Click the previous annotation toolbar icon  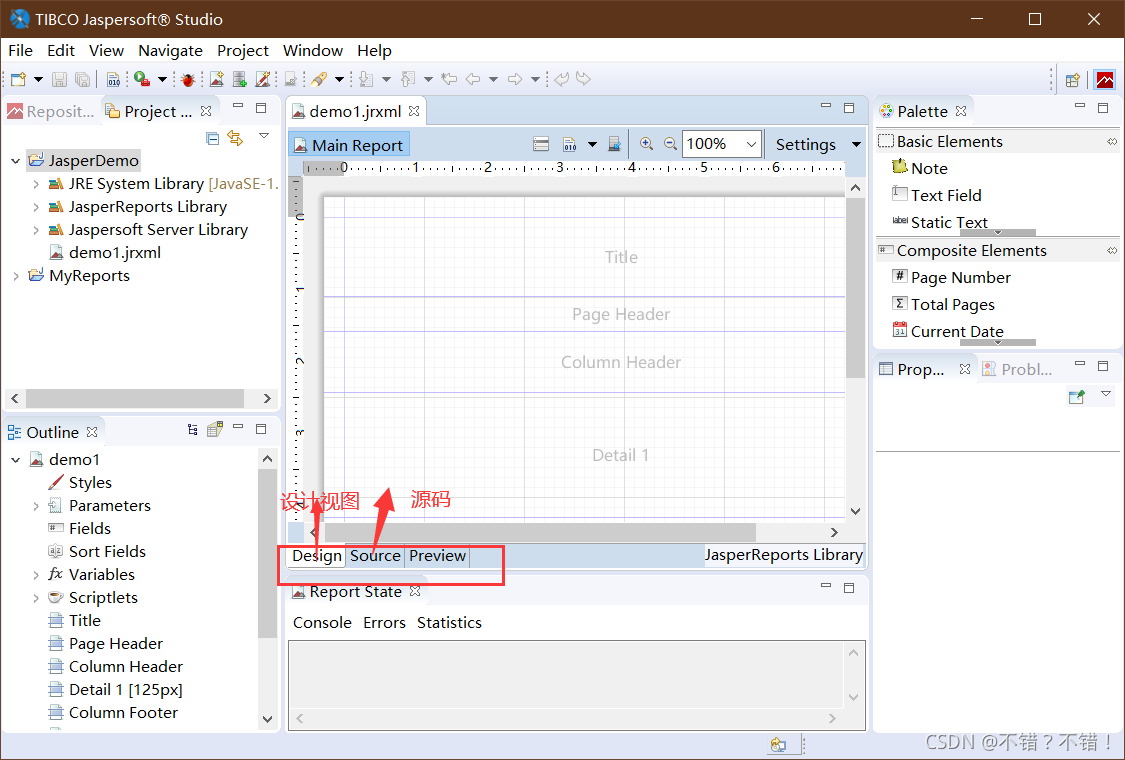(x=408, y=79)
